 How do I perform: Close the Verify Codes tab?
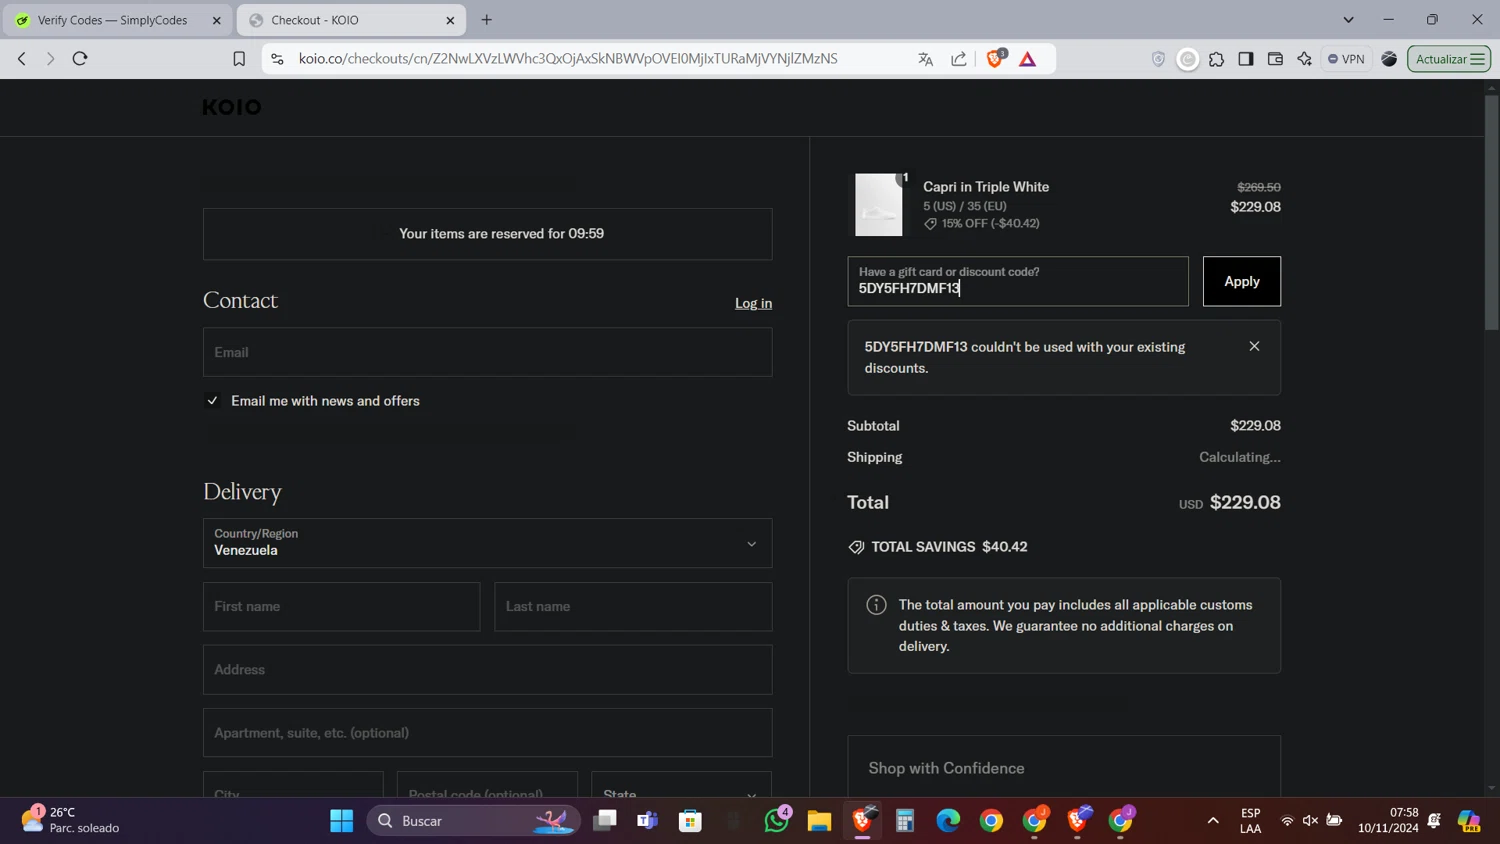click(217, 20)
